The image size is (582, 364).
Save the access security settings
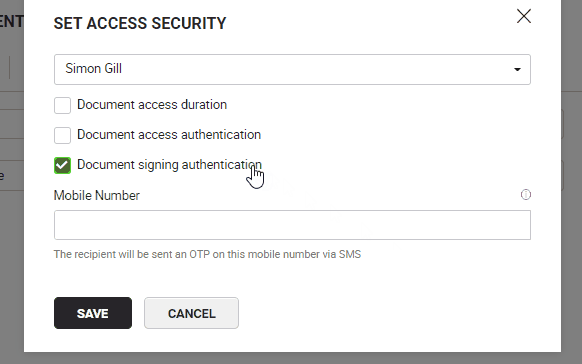(93, 313)
